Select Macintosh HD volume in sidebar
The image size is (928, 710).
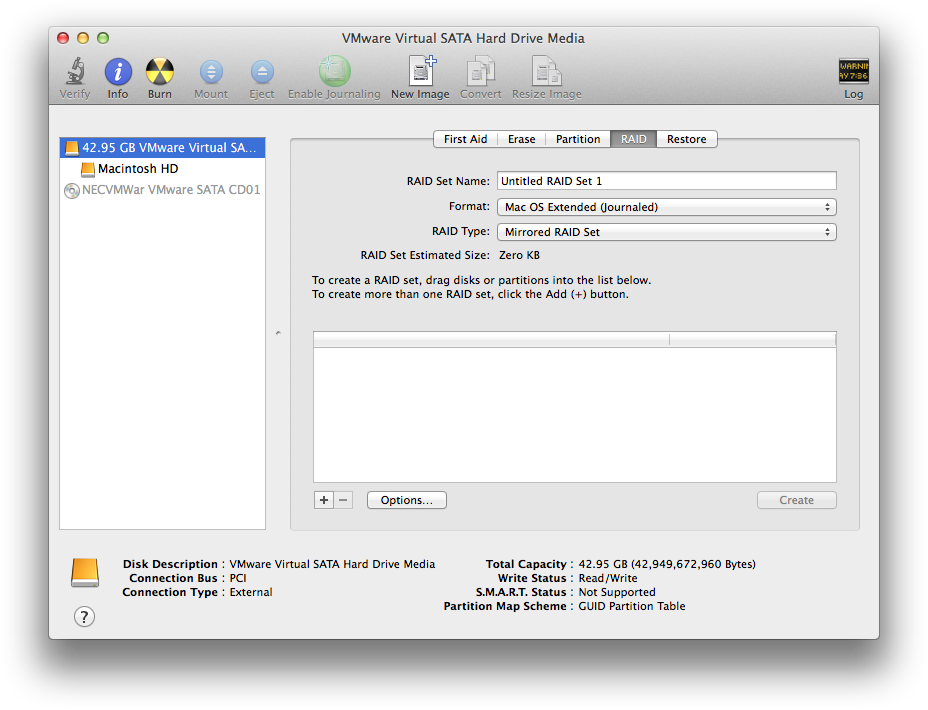[x=138, y=169]
